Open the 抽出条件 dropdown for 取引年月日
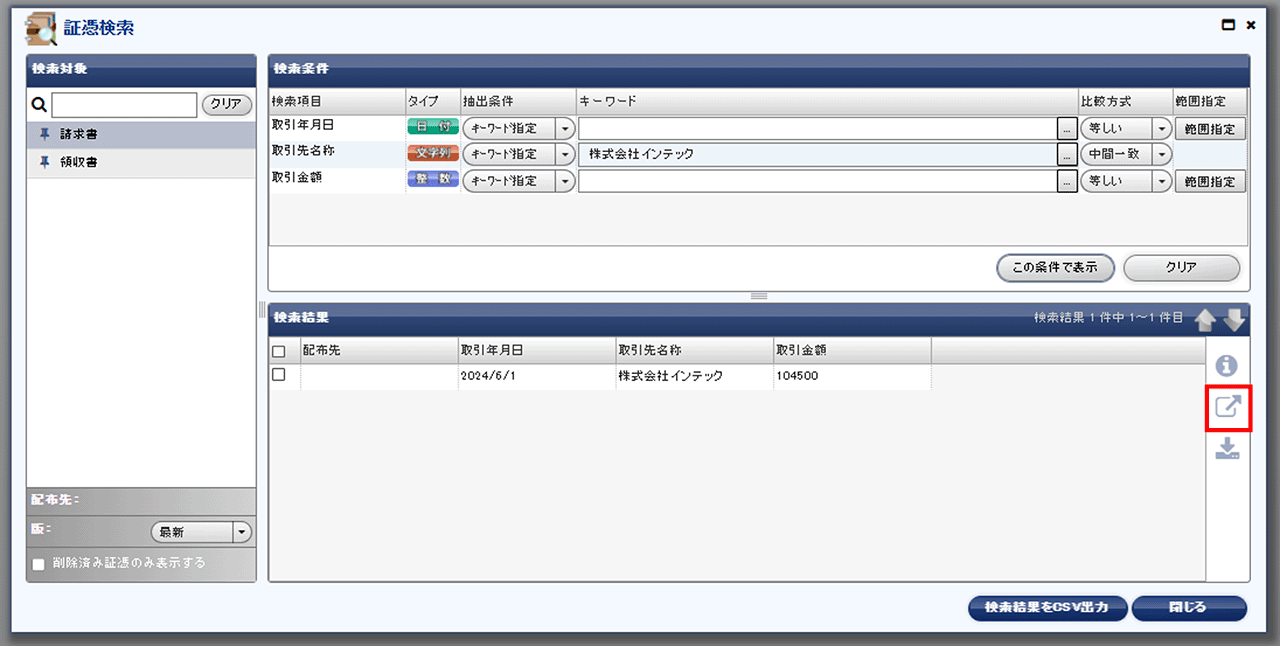The width and height of the screenshot is (1280, 646). pos(518,128)
